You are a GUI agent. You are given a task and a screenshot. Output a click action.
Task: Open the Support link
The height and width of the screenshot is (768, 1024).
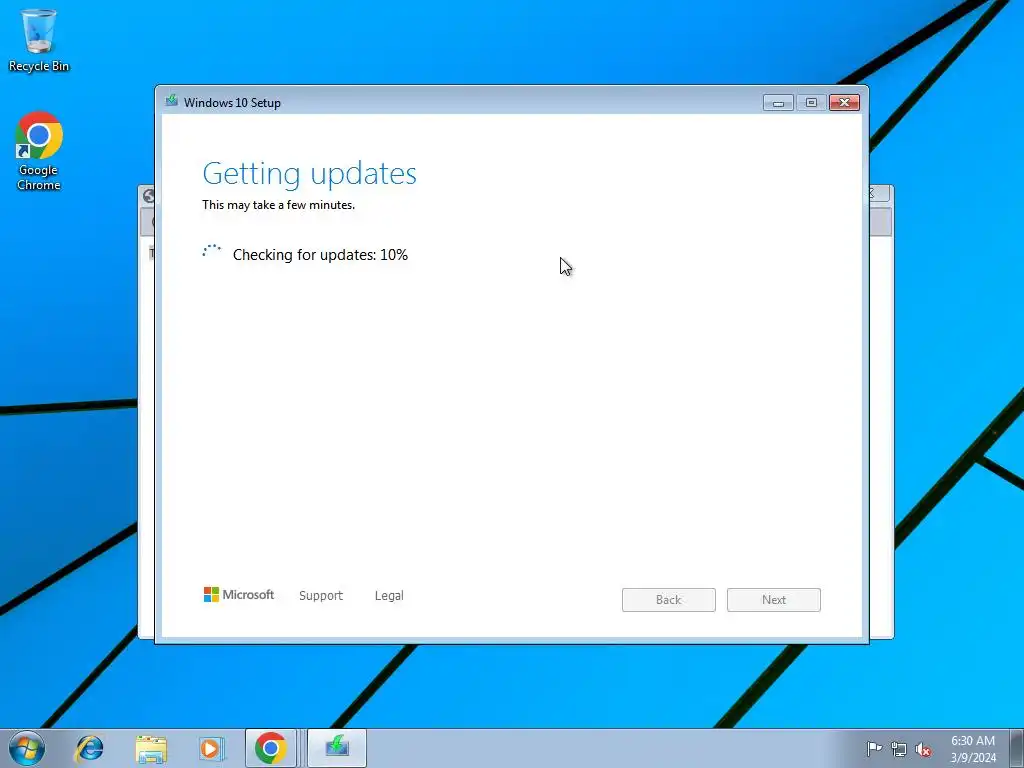click(x=321, y=596)
